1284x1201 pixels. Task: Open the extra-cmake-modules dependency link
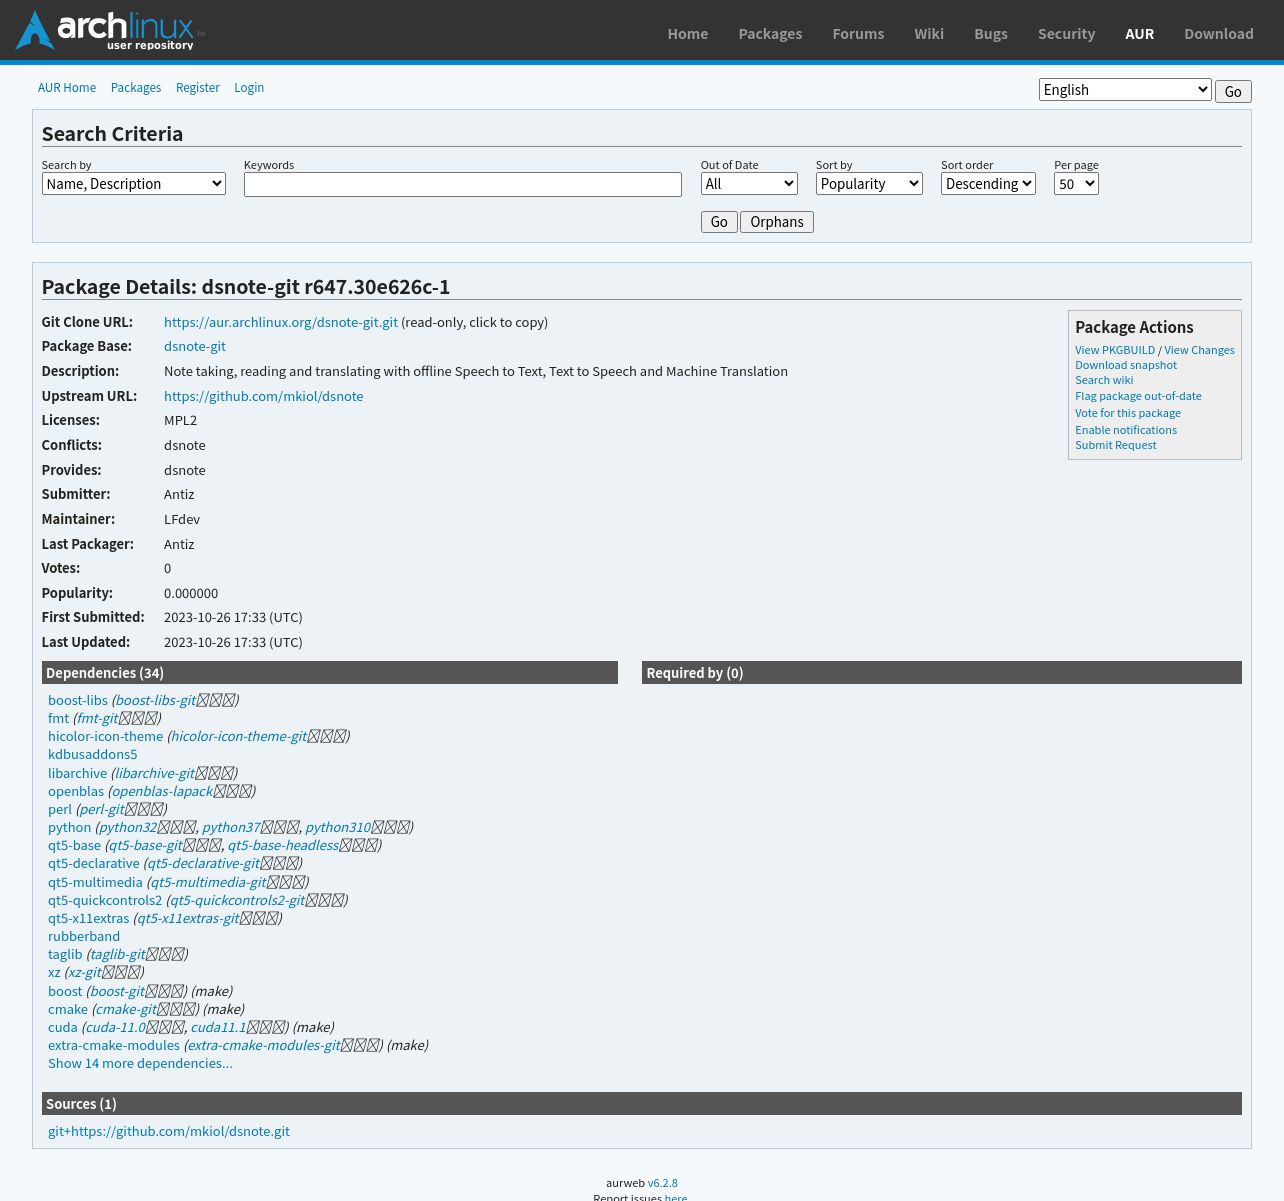[x=114, y=1045]
